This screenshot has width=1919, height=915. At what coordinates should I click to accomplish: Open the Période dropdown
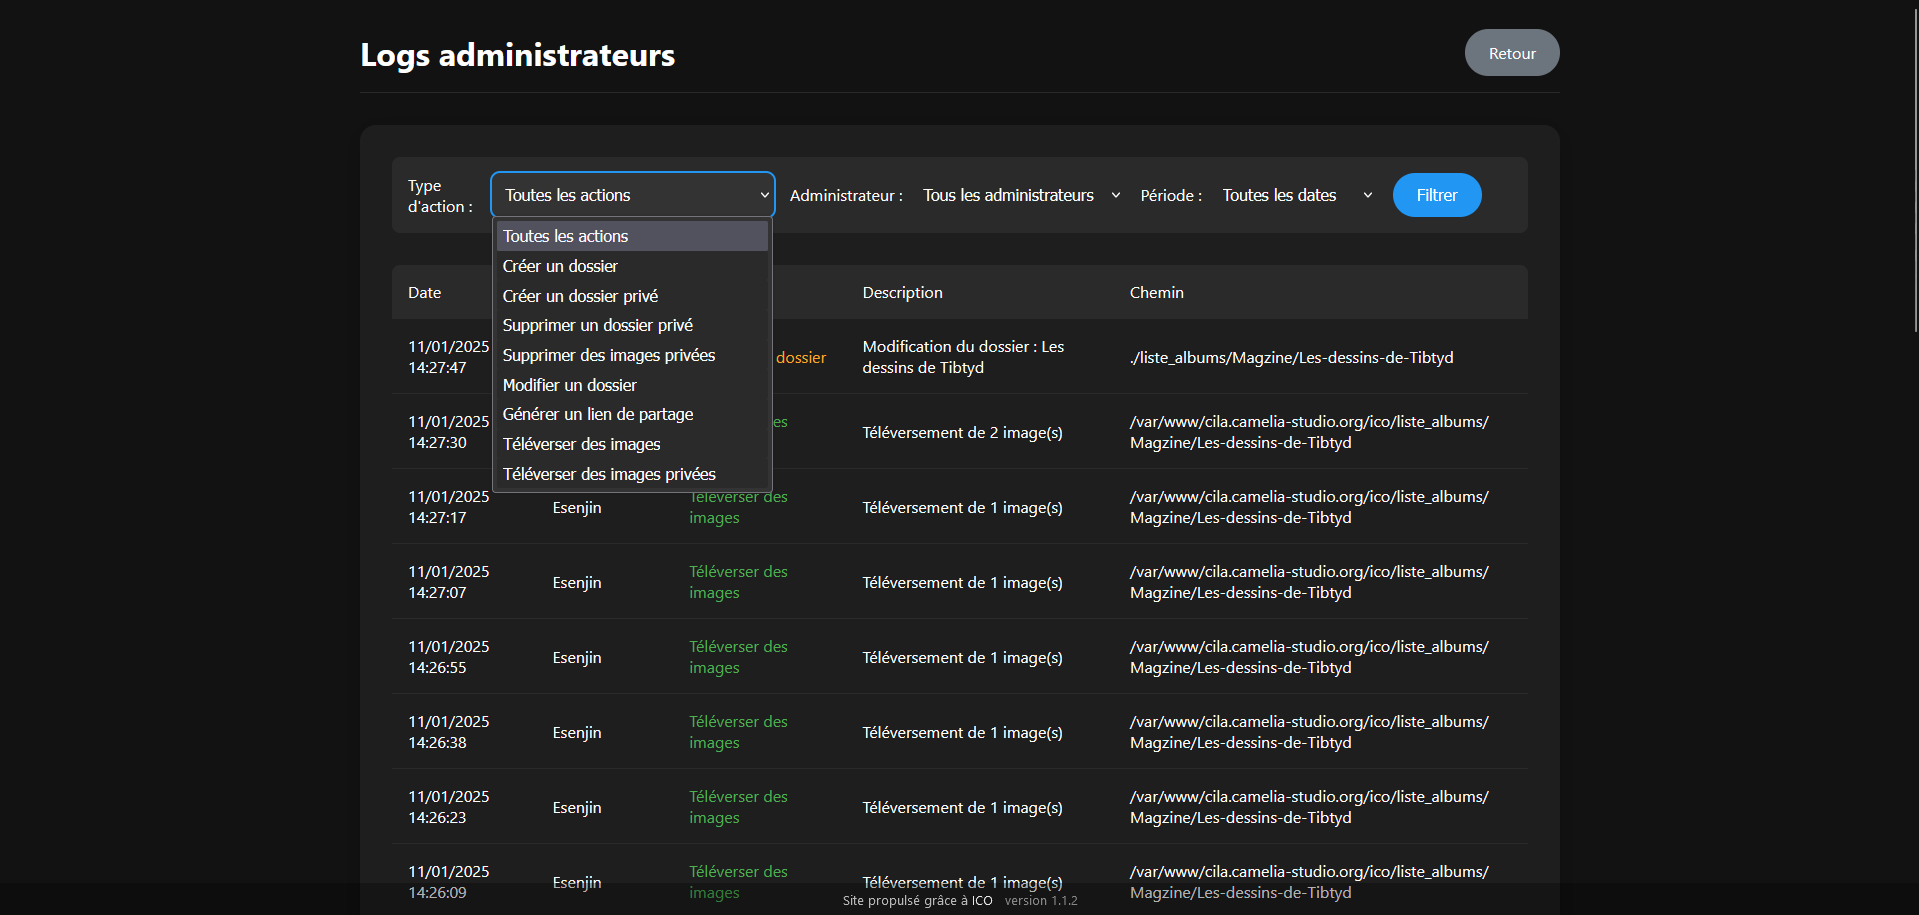pyautogui.click(x=1297, y=195)
